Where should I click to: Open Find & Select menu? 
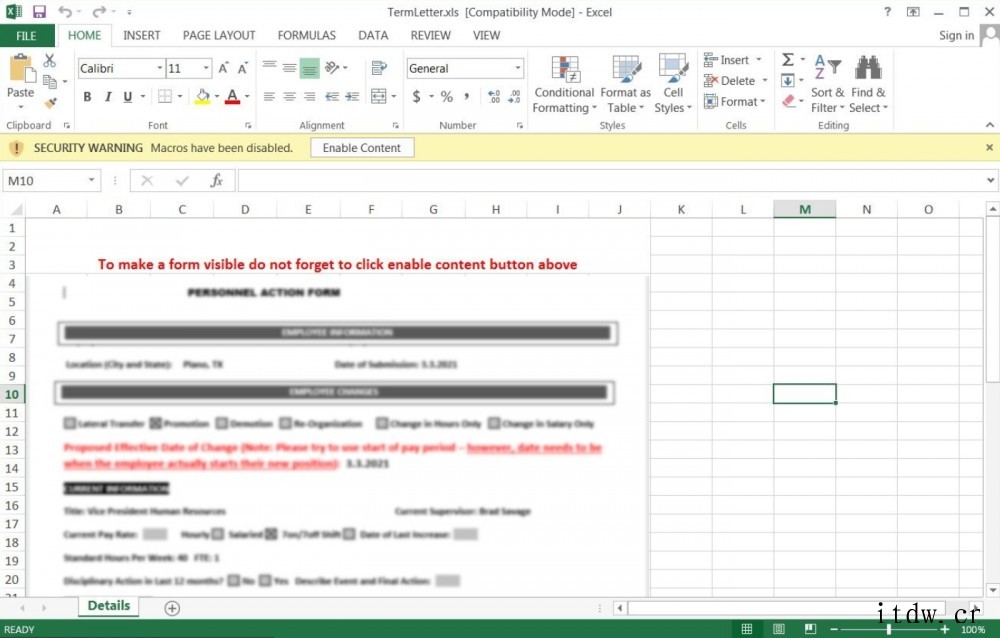pos(868,84)
